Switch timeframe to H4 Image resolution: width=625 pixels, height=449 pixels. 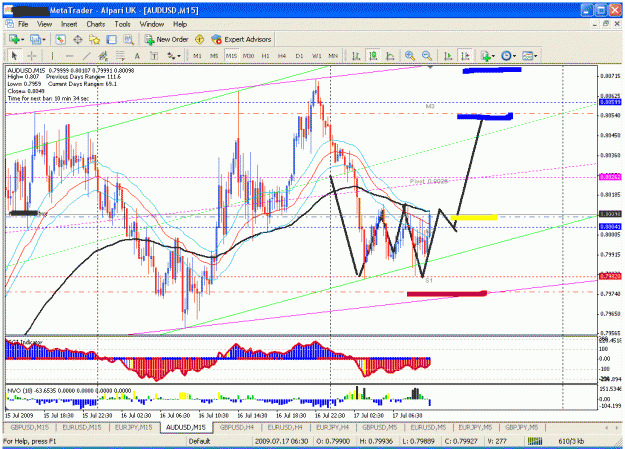point(282,56)
